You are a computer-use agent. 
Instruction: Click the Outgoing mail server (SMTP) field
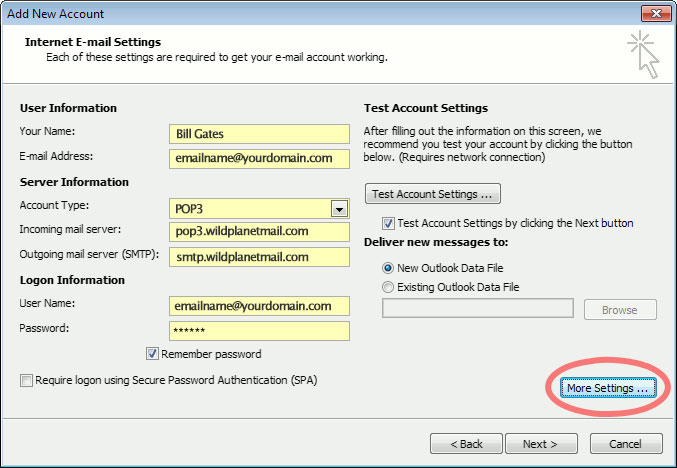[259, 256]
